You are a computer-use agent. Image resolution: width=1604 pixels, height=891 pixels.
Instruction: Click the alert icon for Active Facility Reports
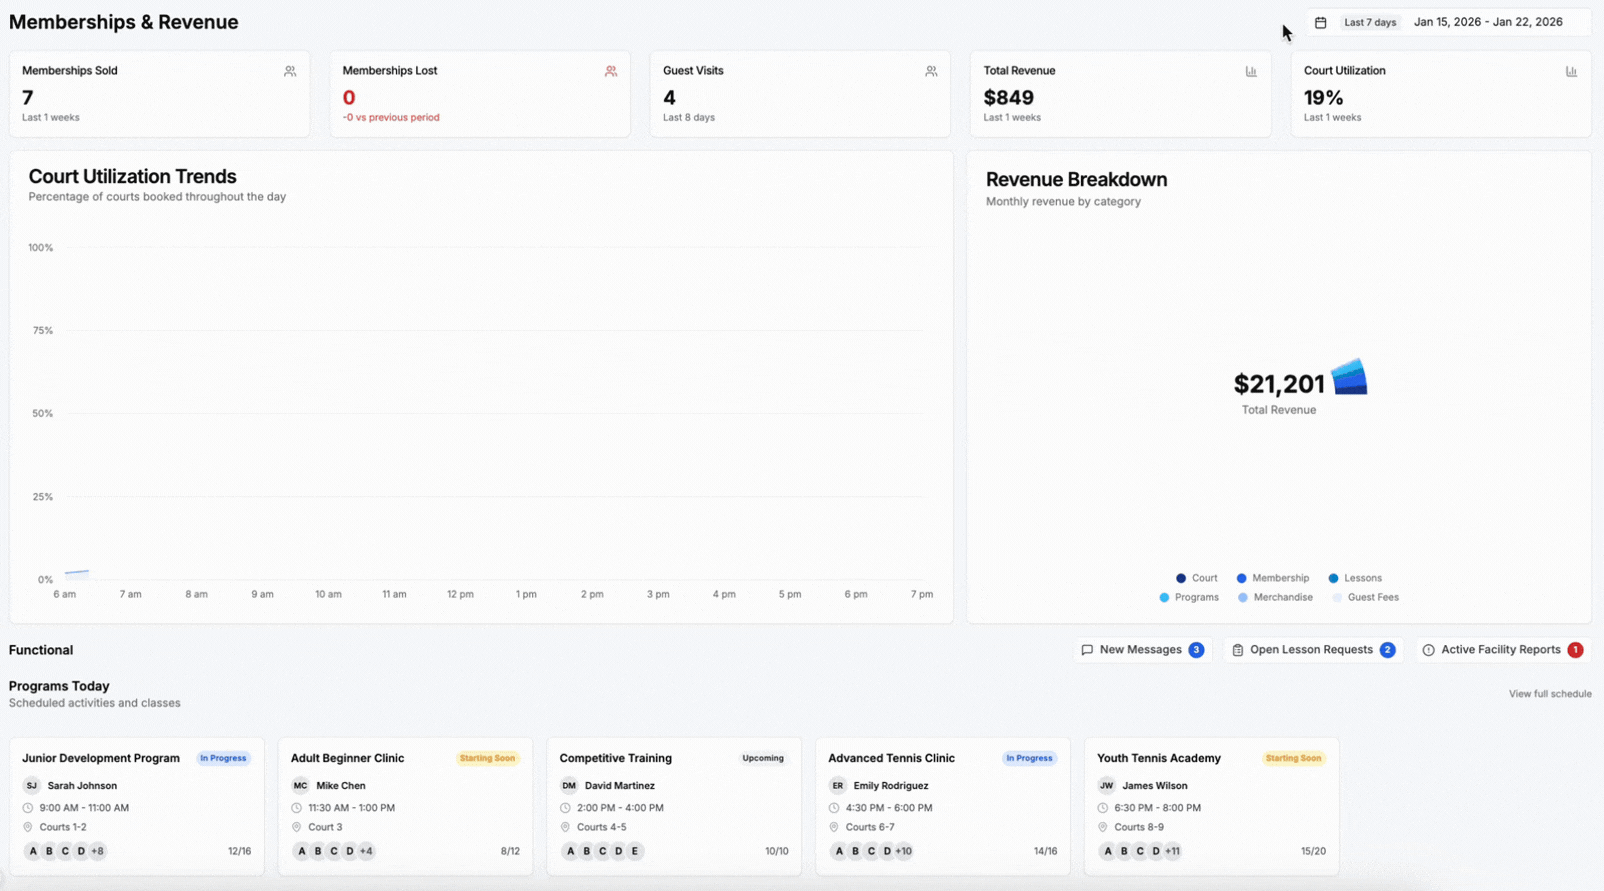1428,650
